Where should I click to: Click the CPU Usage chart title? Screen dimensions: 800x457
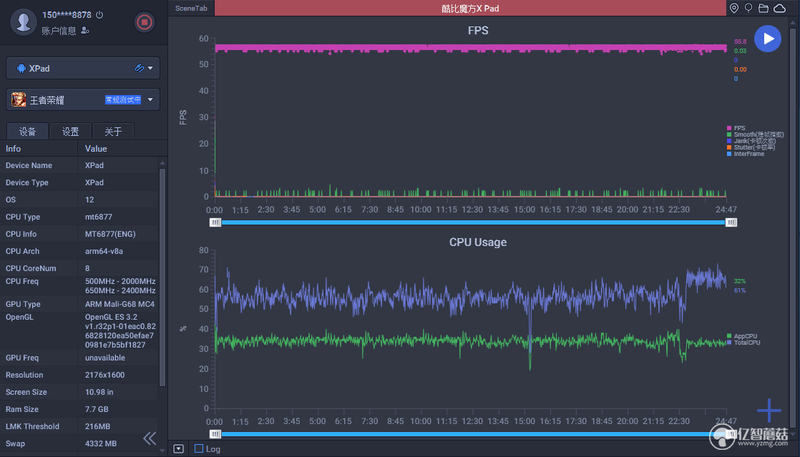click(x=478, y=242)
